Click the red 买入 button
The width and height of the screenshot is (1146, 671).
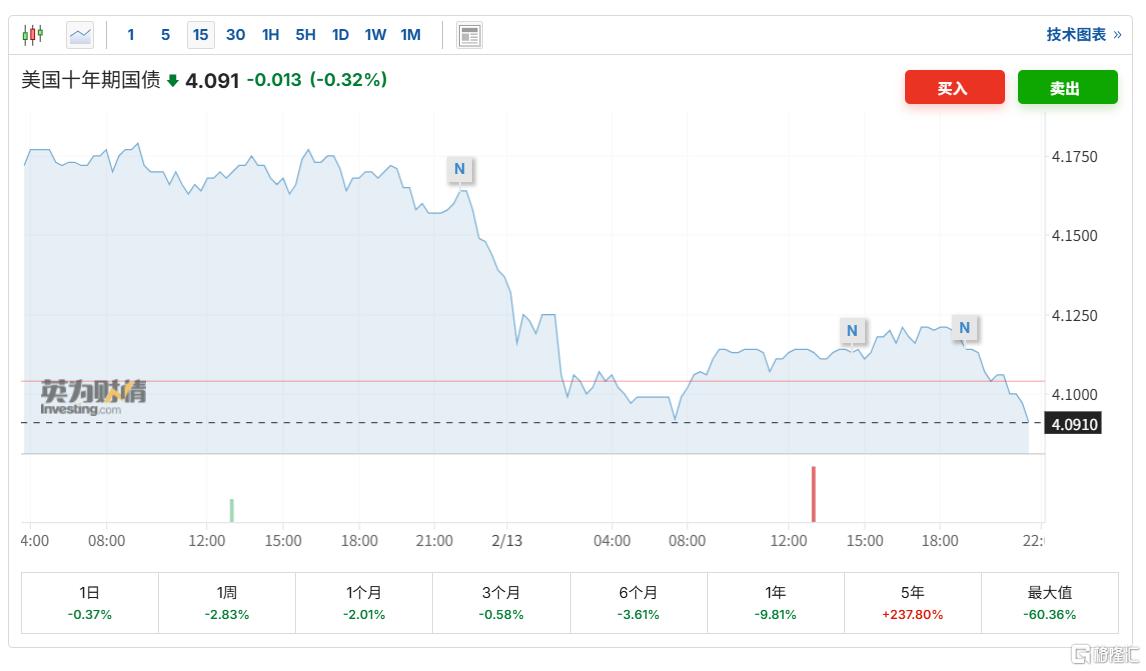(954, 88)
